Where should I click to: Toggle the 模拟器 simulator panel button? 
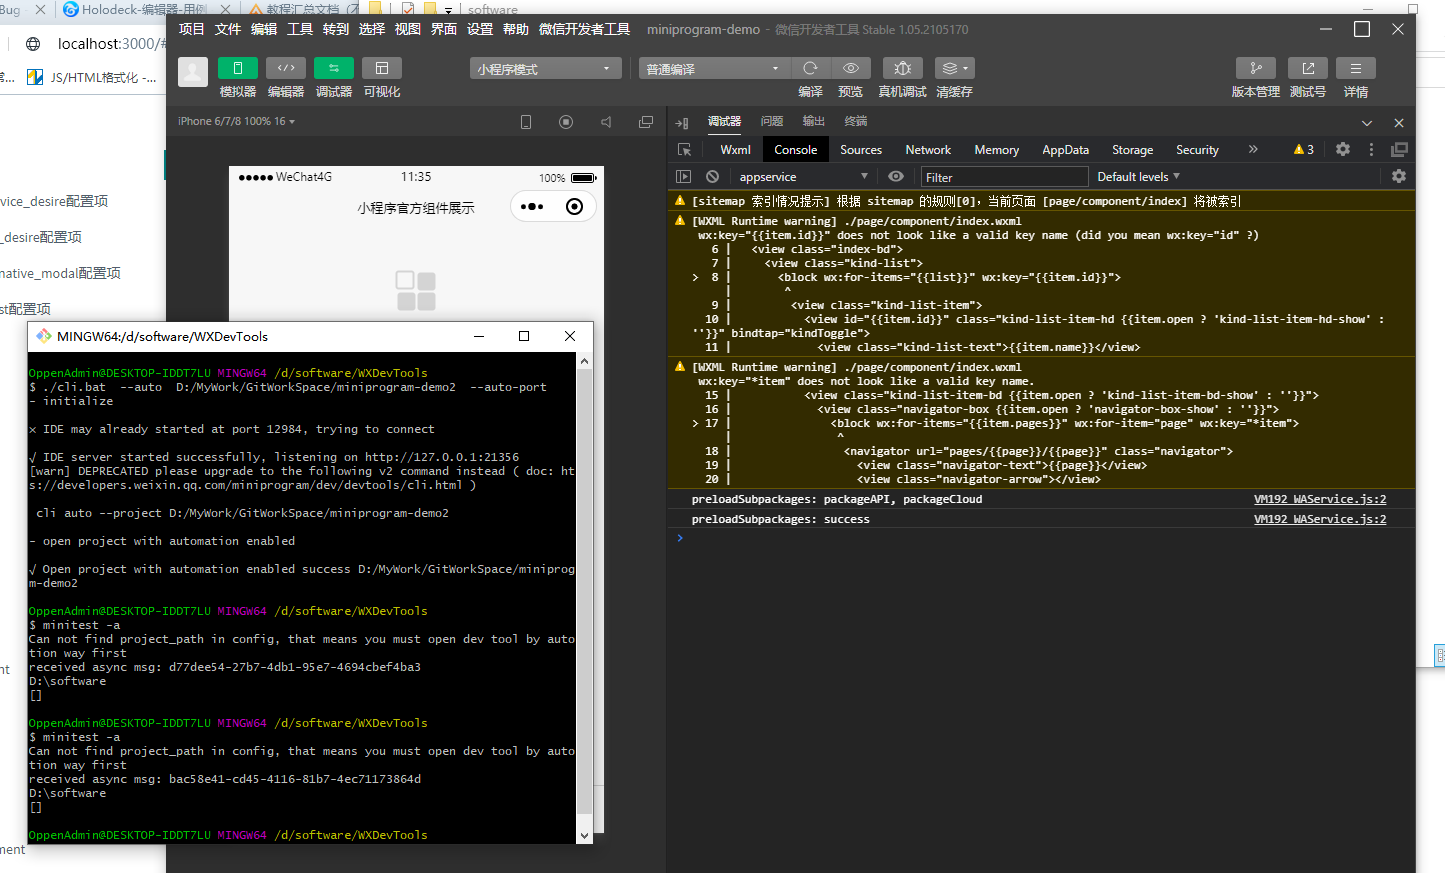238,68
